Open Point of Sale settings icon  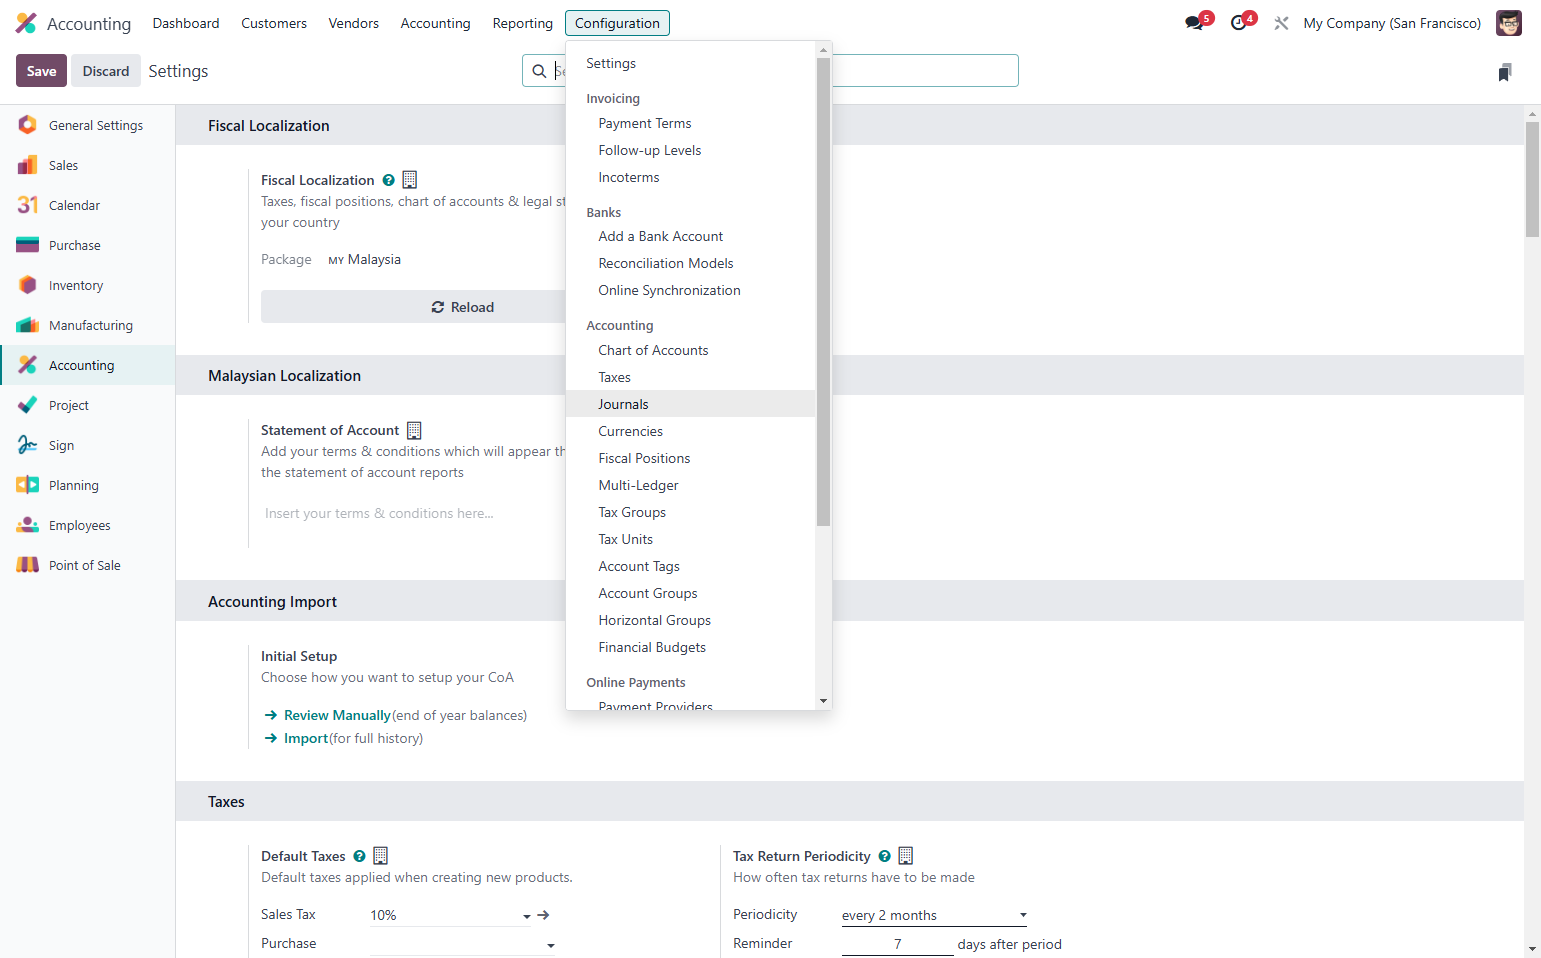click(x=28, y=565)
